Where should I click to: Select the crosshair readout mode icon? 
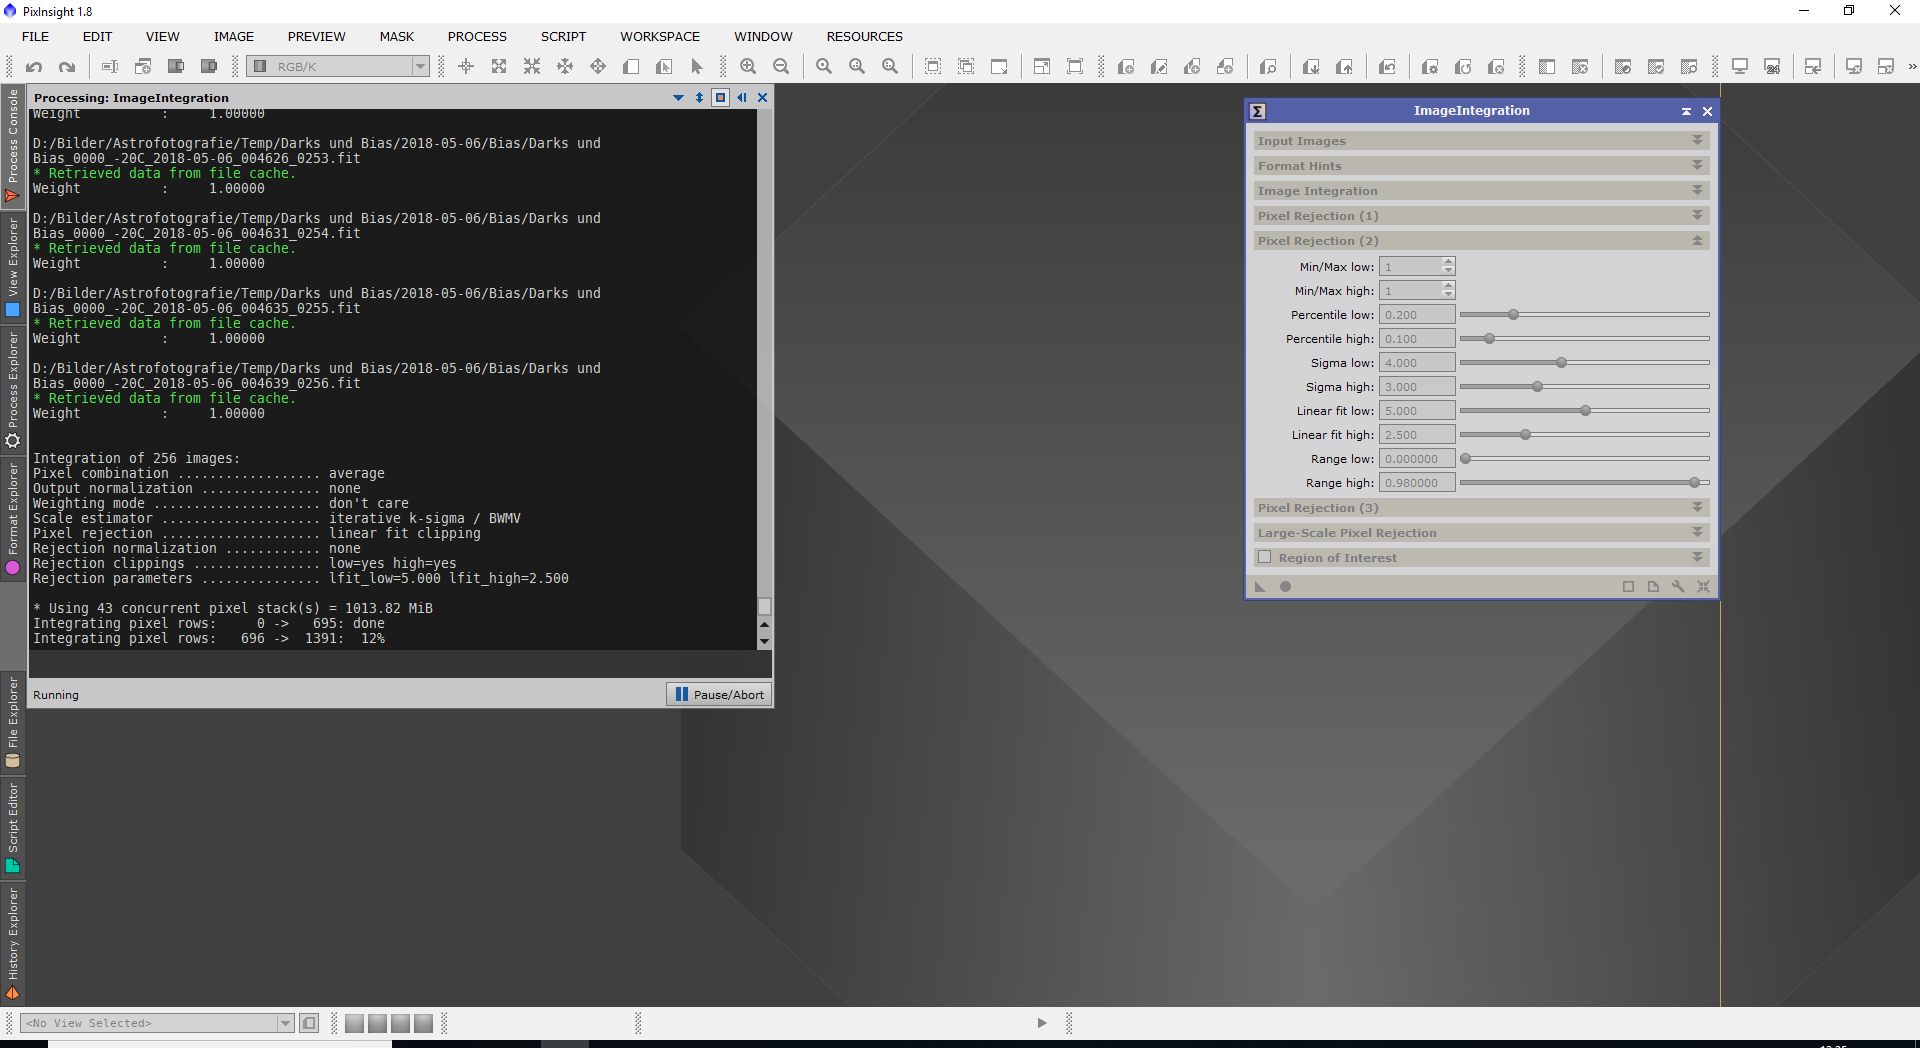[x=466, y=67]
